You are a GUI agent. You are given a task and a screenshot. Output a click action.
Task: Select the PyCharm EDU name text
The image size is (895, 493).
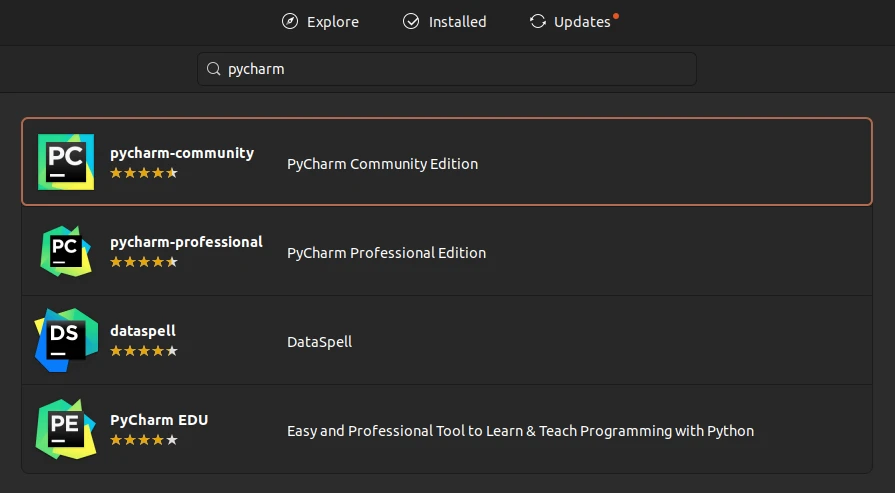click(159, 420)
